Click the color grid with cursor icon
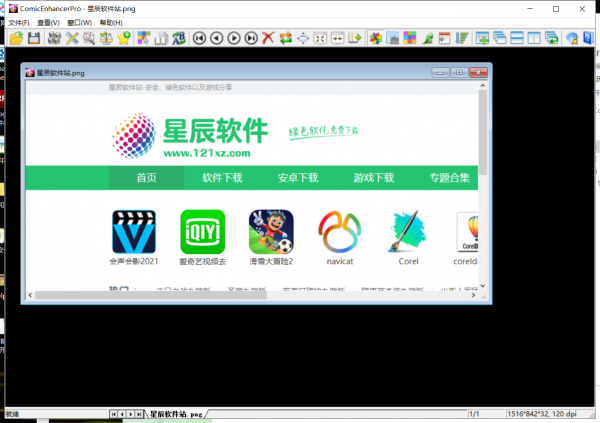Viewport: 600px width, 423px height. [x=144, y=38]
